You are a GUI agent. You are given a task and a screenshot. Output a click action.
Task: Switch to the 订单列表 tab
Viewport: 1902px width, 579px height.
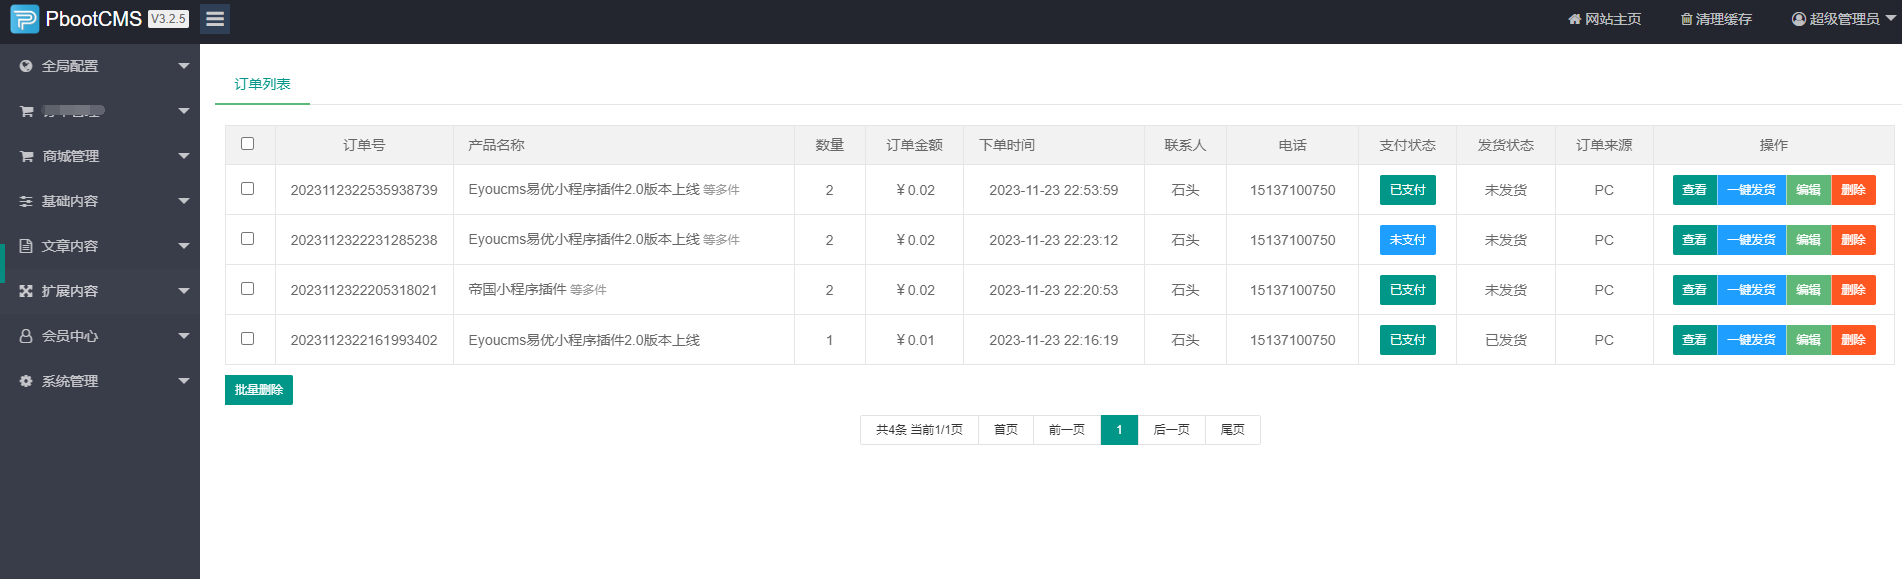262,84
